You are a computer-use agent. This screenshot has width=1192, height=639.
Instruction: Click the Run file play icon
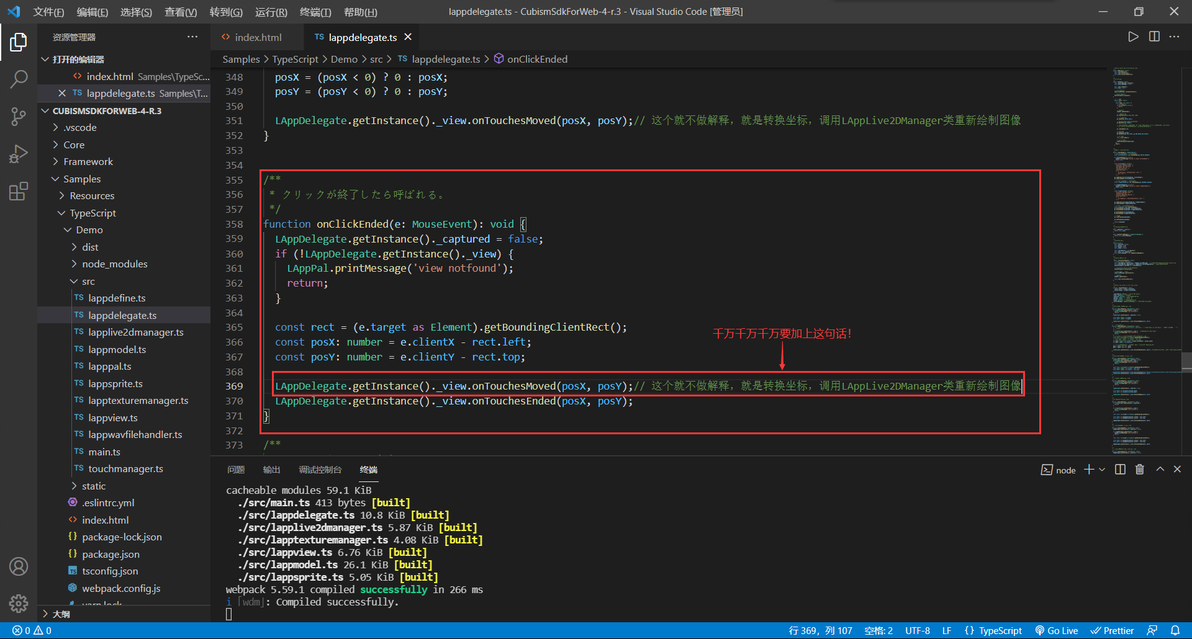click(1133, 36)
